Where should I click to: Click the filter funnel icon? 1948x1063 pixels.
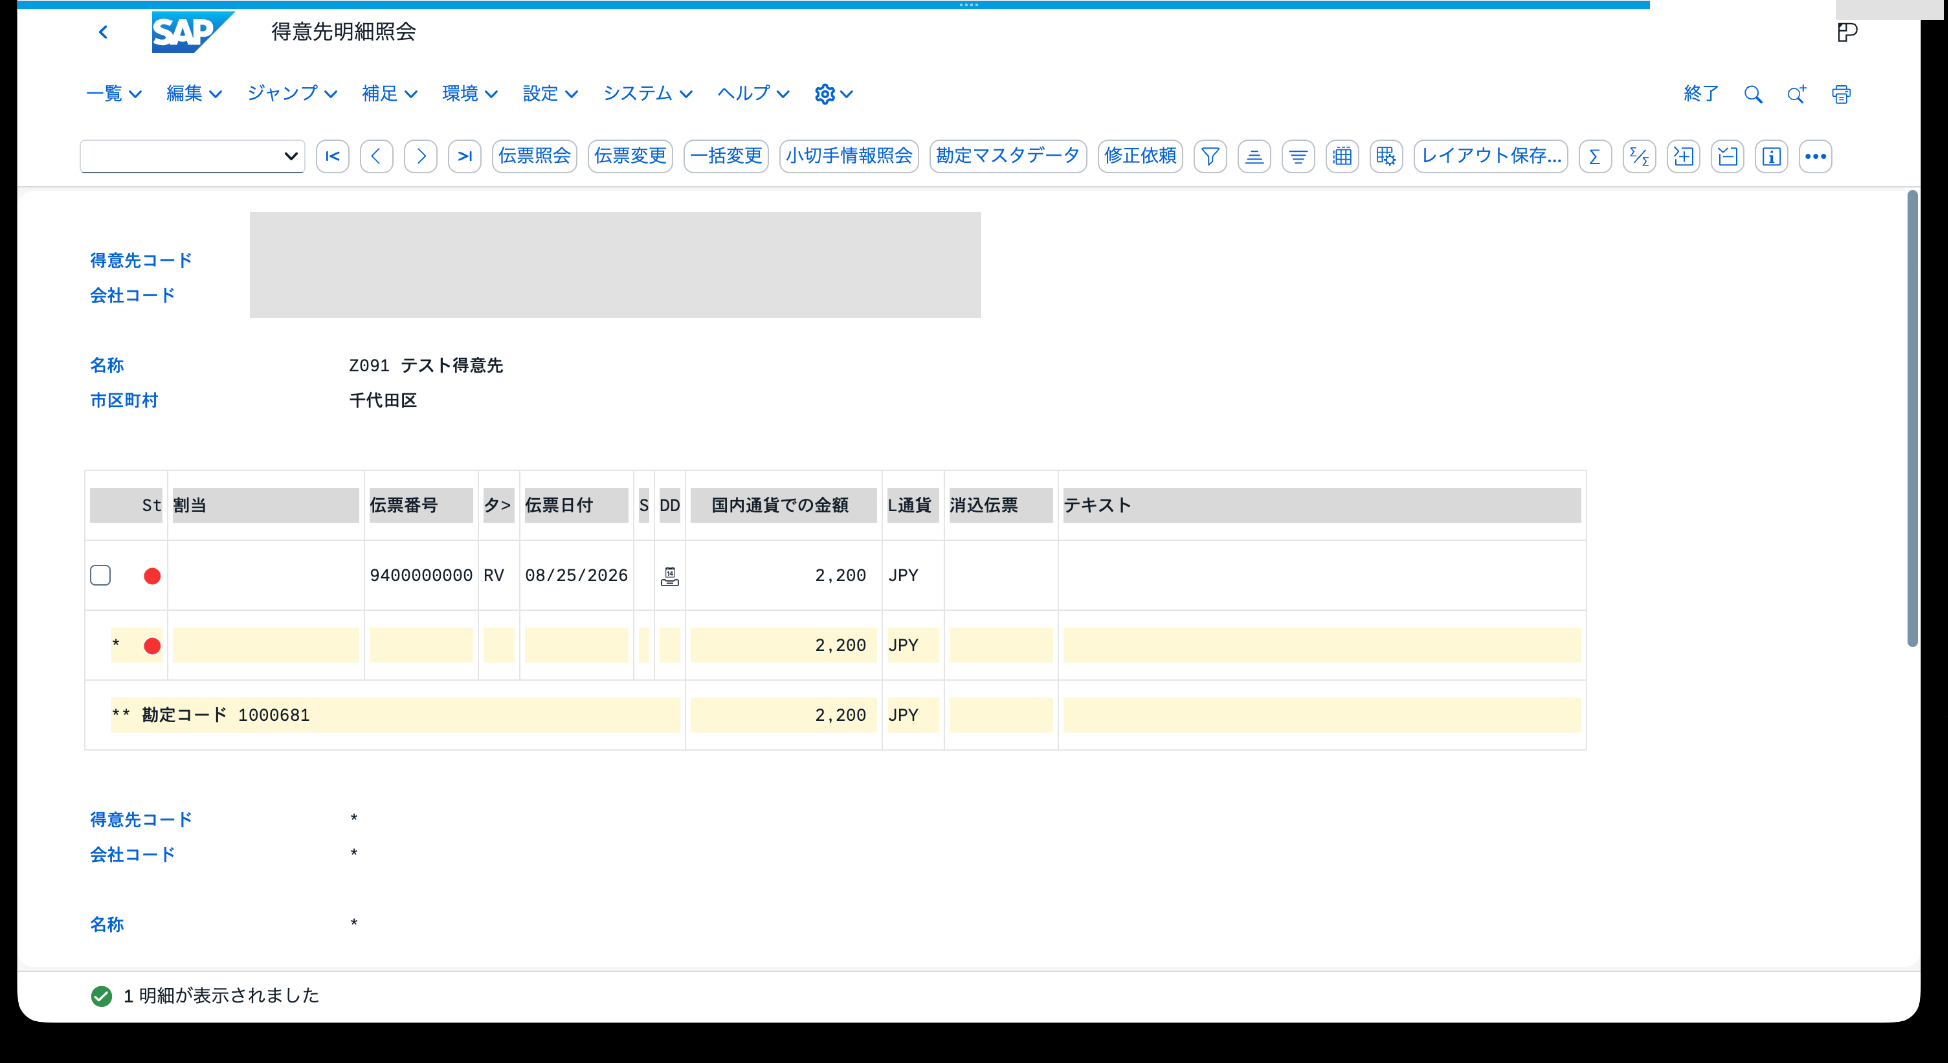click(x=1210, y=156)
